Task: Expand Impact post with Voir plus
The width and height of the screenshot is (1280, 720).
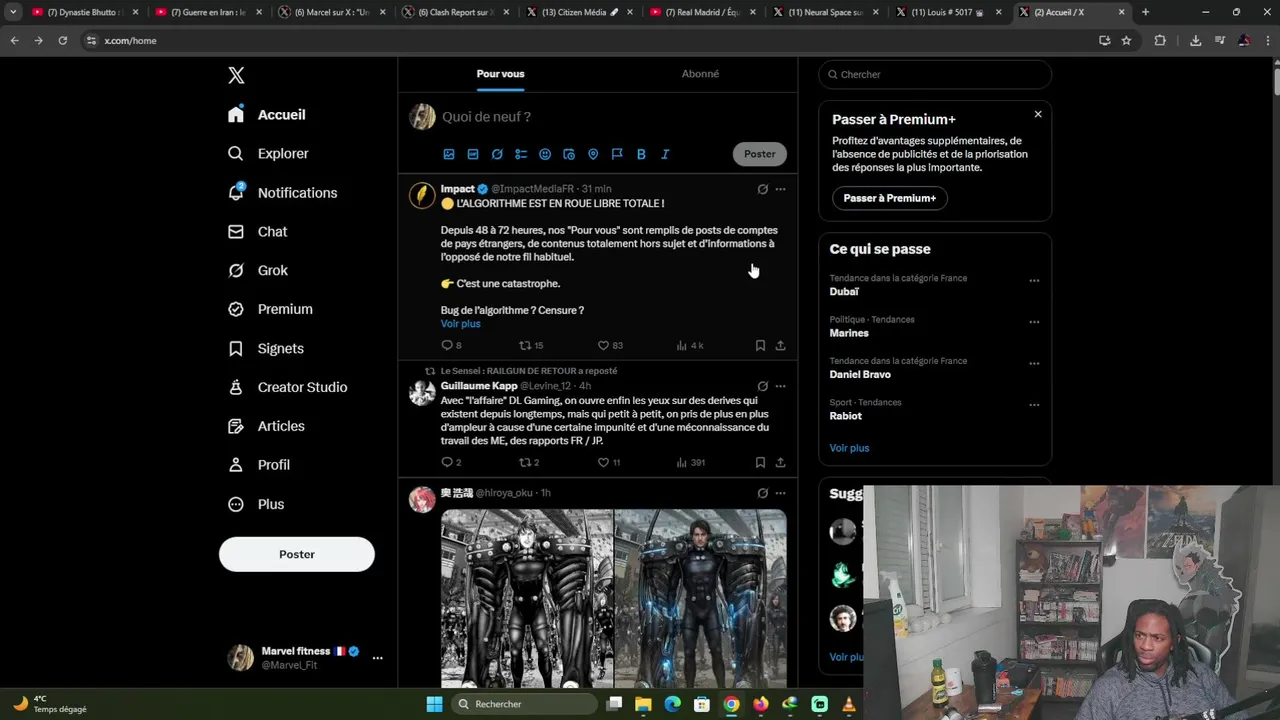Action: click(460, 324)
